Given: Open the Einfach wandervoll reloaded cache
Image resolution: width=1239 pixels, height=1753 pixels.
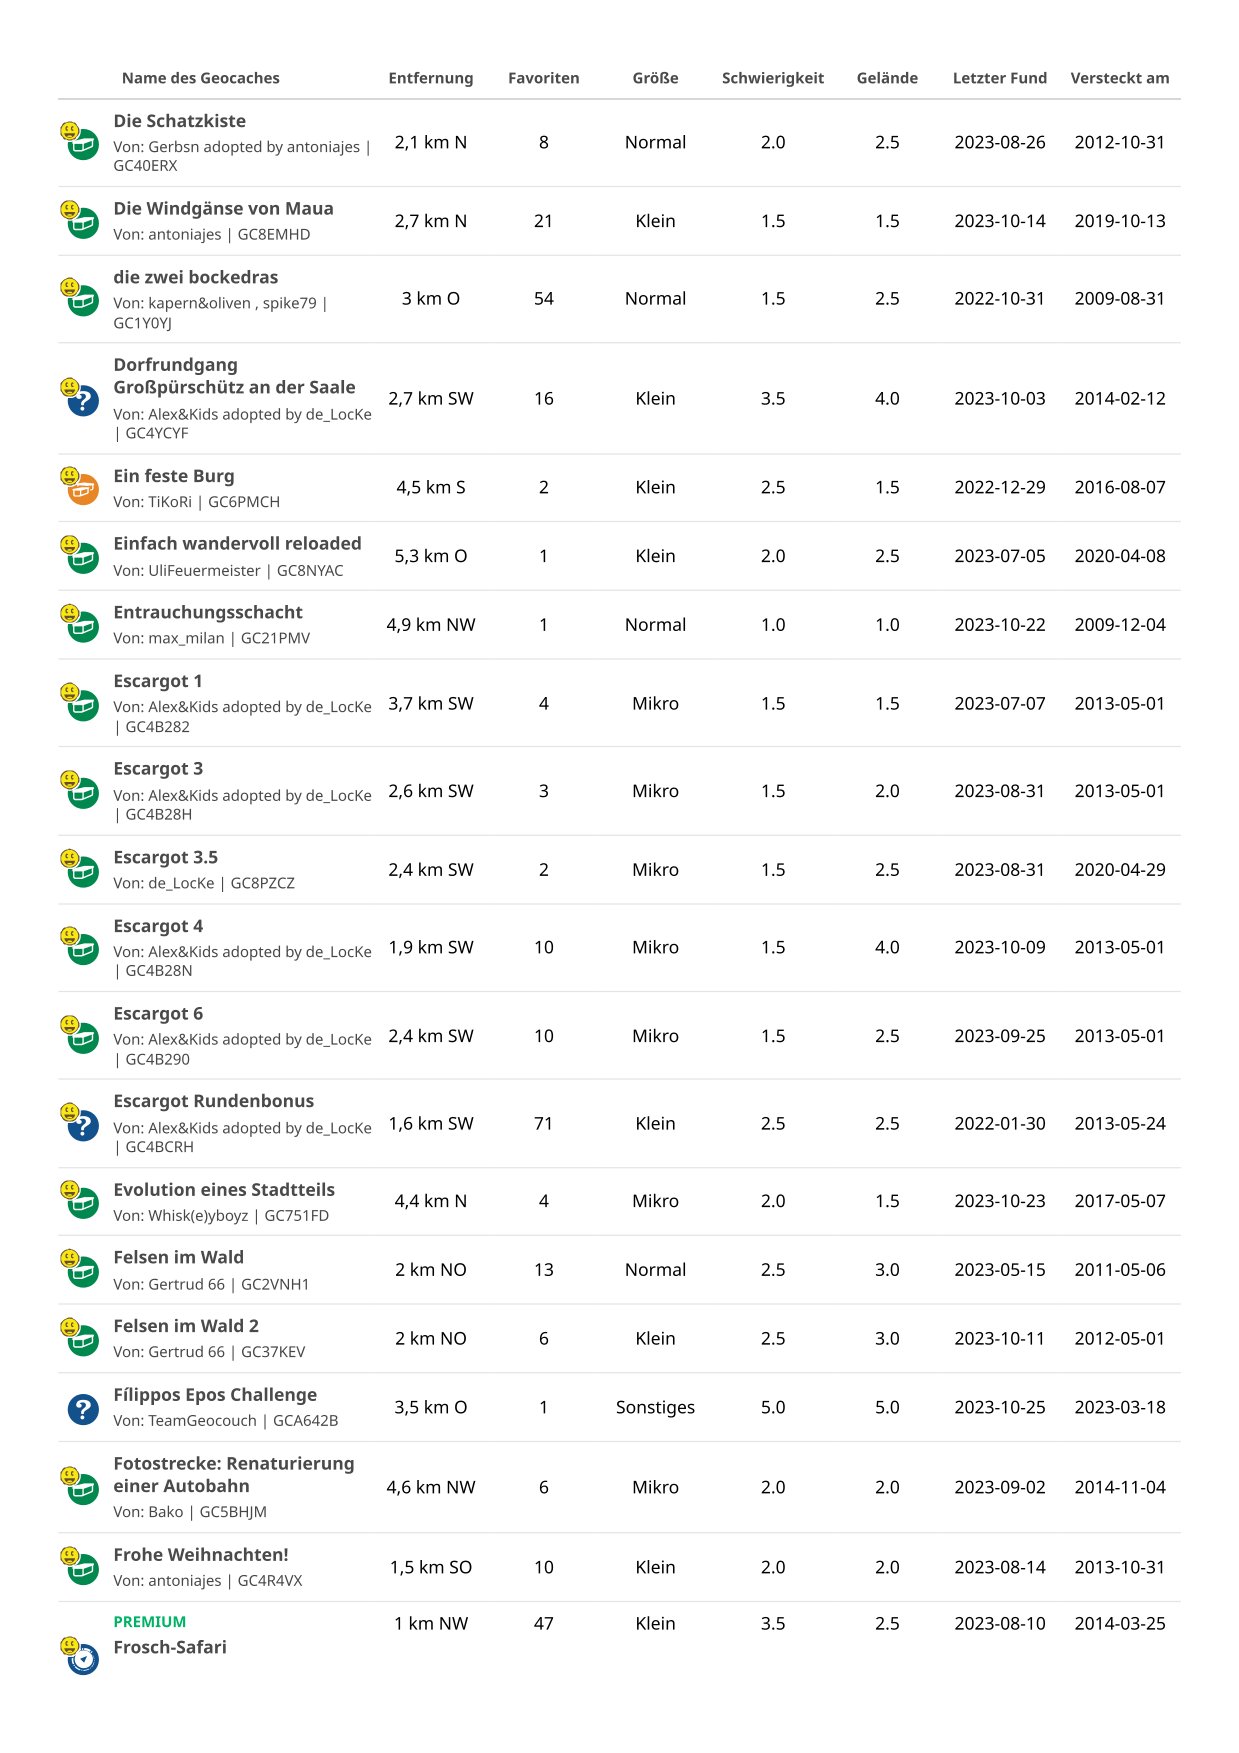Looking at the screenshot, I should point(237,544).
